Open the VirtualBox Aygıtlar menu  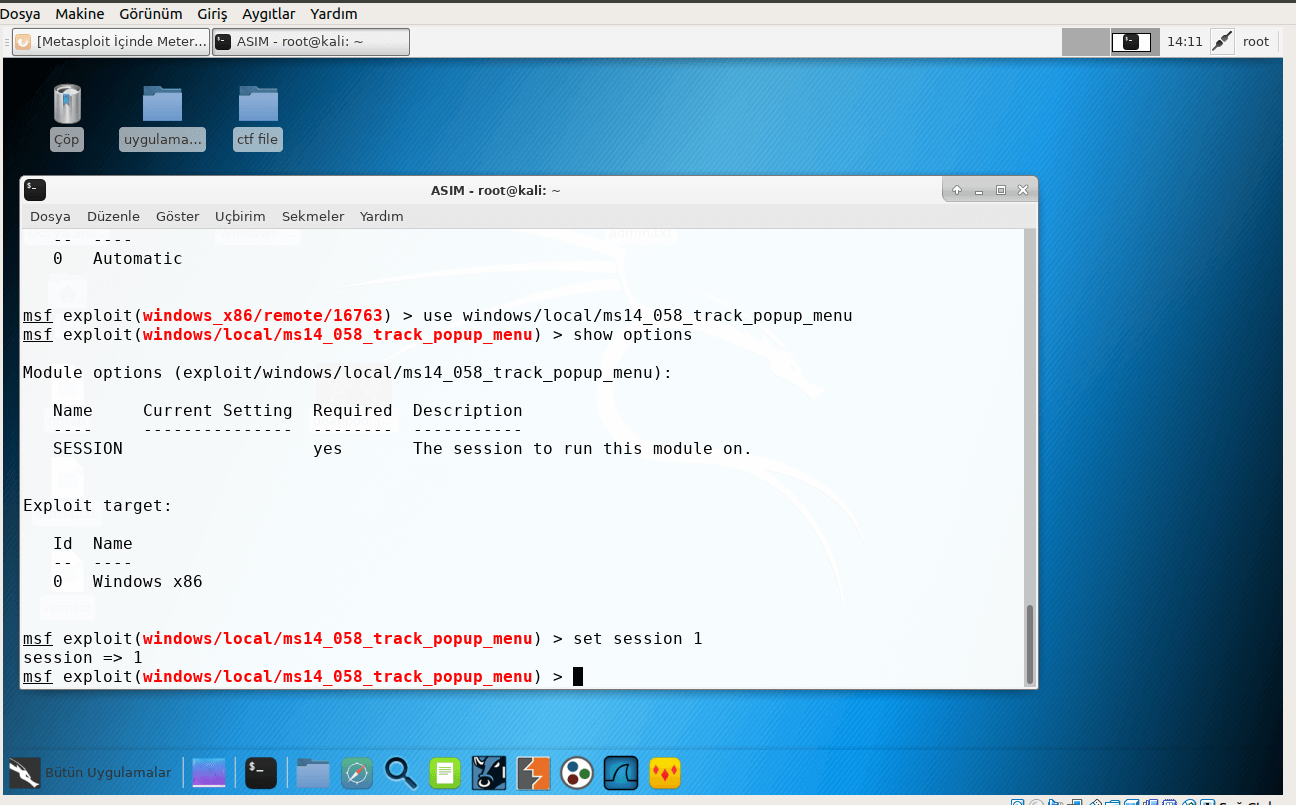(x=269, y=14)
